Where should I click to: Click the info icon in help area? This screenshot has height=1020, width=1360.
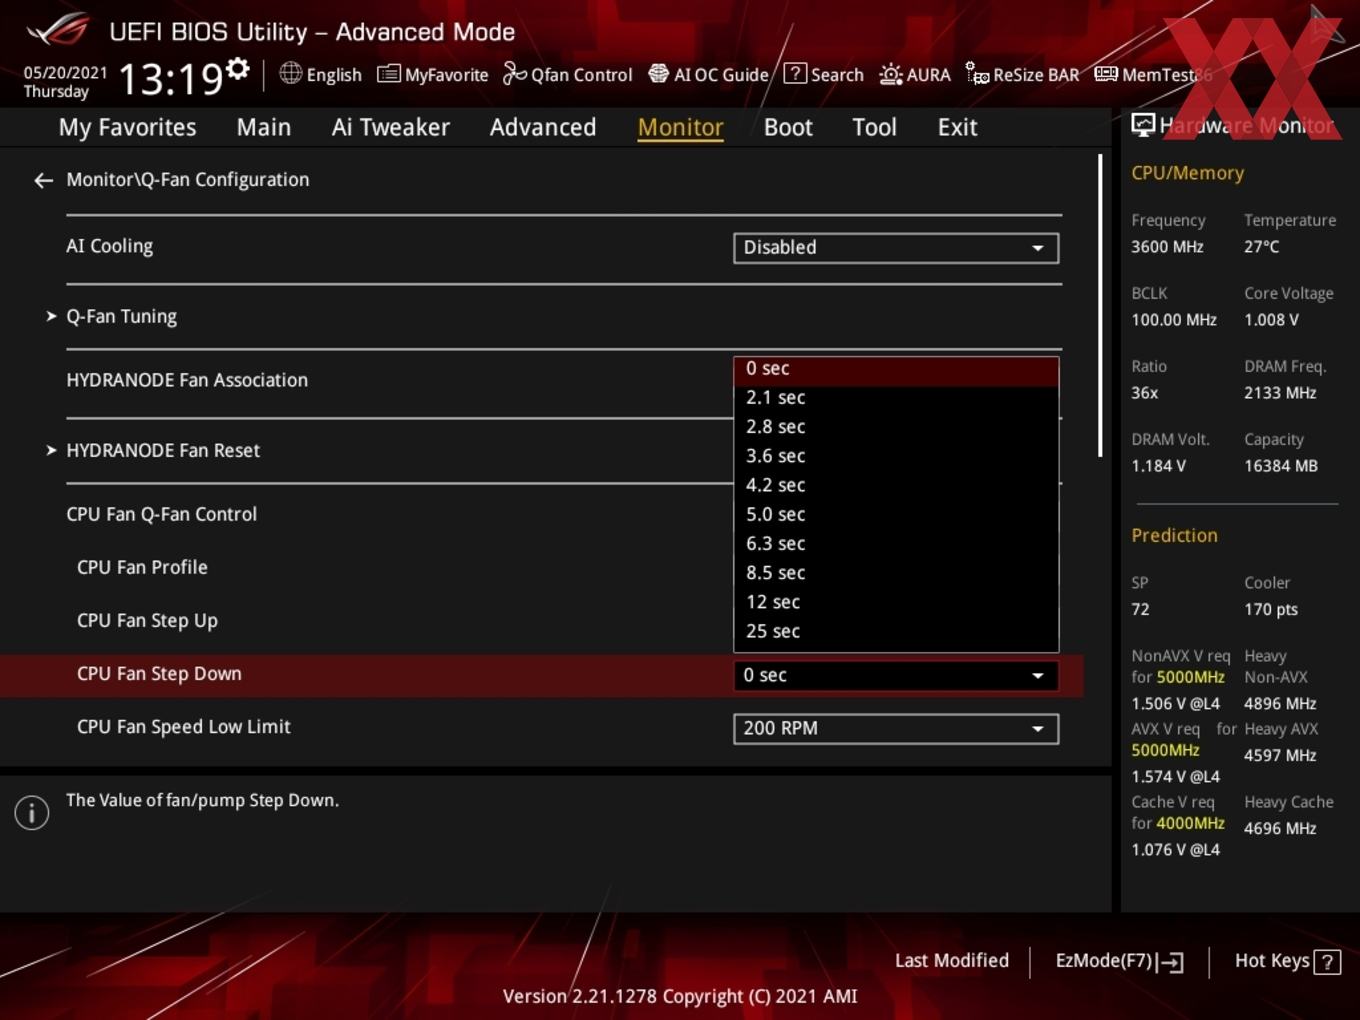tap(32, 813)
